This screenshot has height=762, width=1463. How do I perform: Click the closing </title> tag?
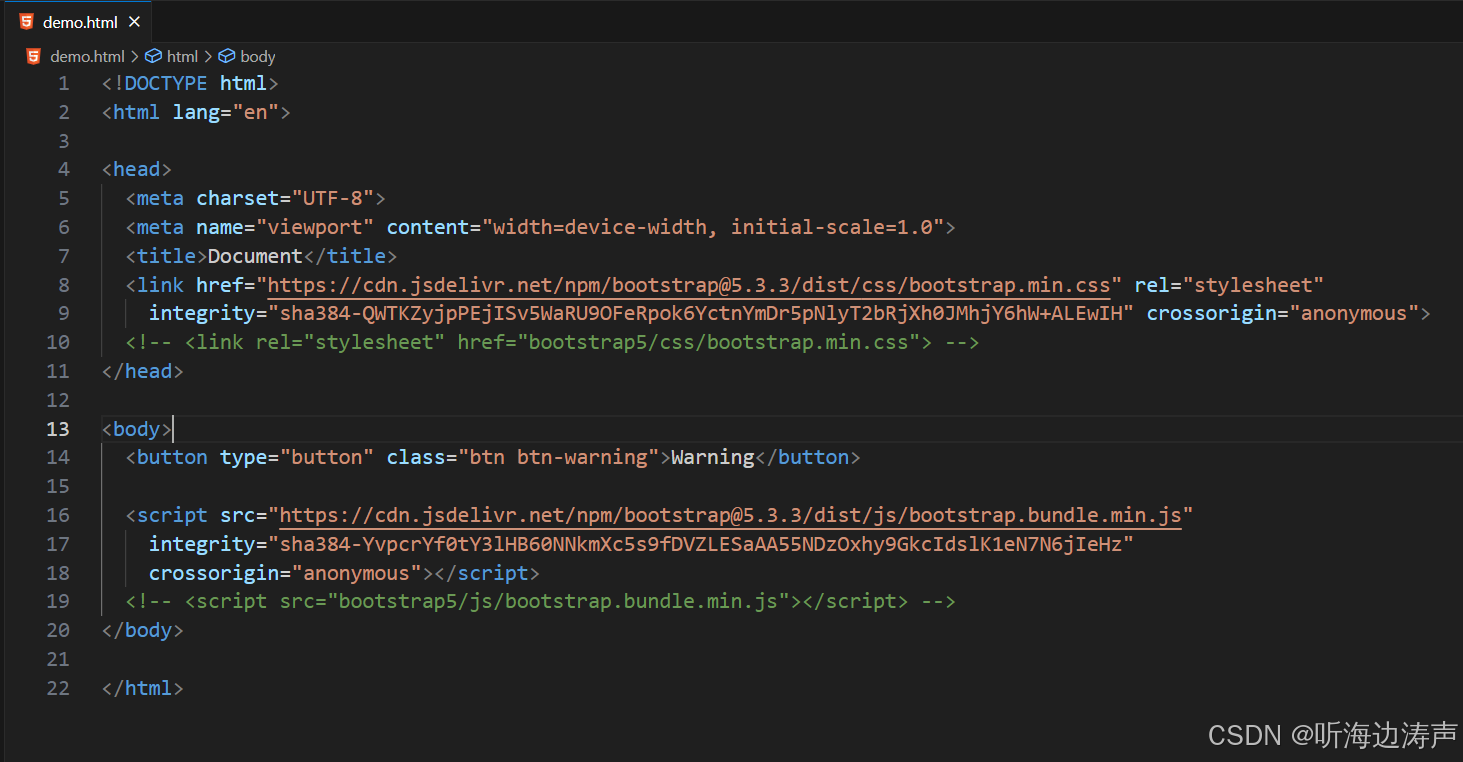click(x=350, y=256)
